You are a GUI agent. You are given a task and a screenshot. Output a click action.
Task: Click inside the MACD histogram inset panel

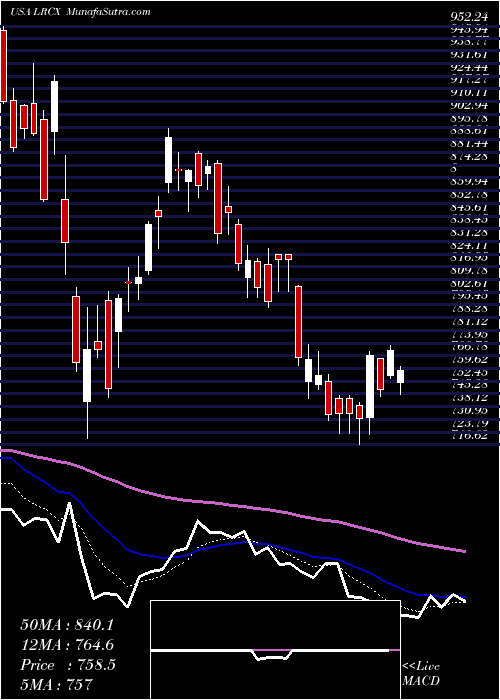pos(275,650)
